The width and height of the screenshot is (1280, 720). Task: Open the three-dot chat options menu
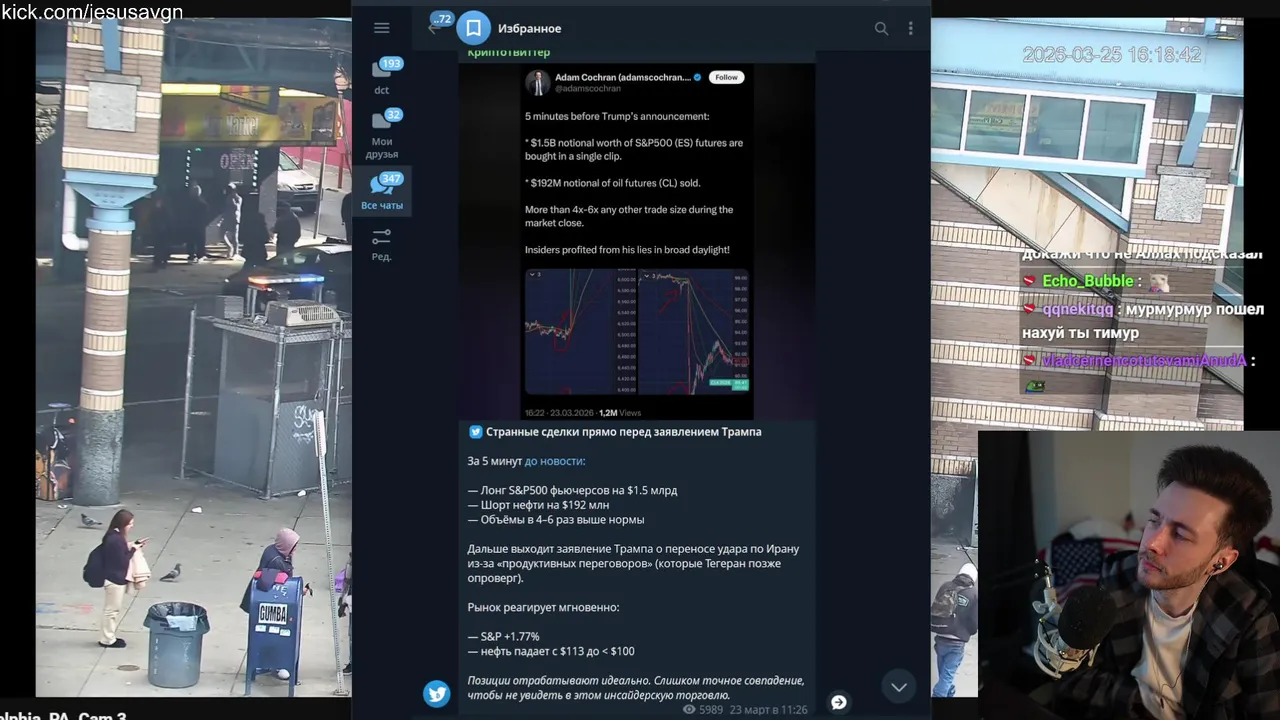click(x=910, y=28)
